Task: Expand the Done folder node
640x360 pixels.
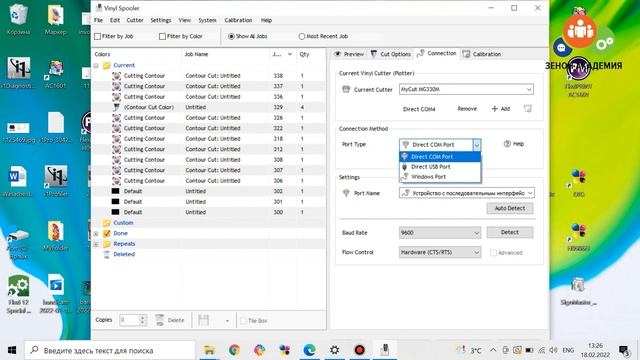Action: tap(96, 233)
